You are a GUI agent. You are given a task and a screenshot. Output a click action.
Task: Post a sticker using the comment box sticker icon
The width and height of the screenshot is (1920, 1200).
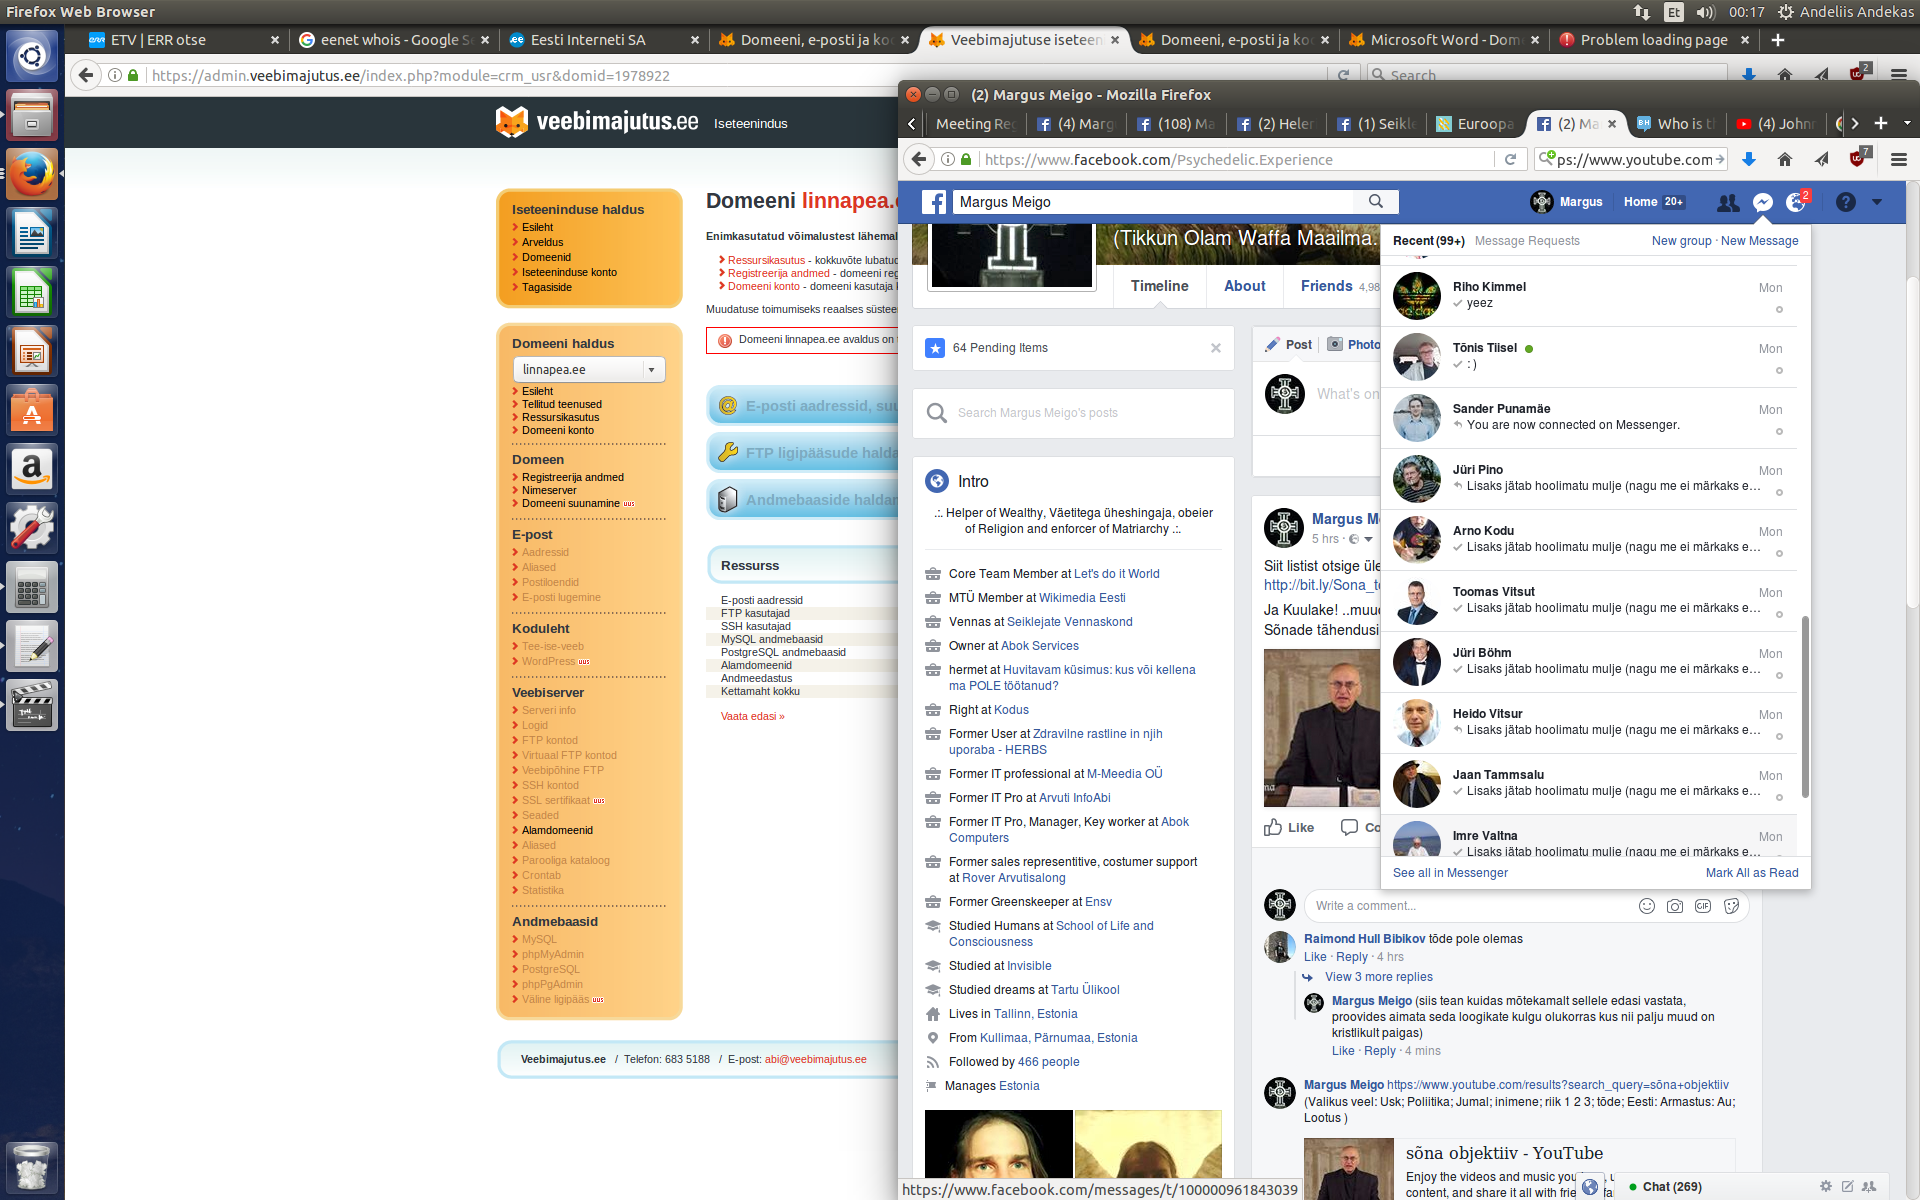click(x=1731, y=906)
